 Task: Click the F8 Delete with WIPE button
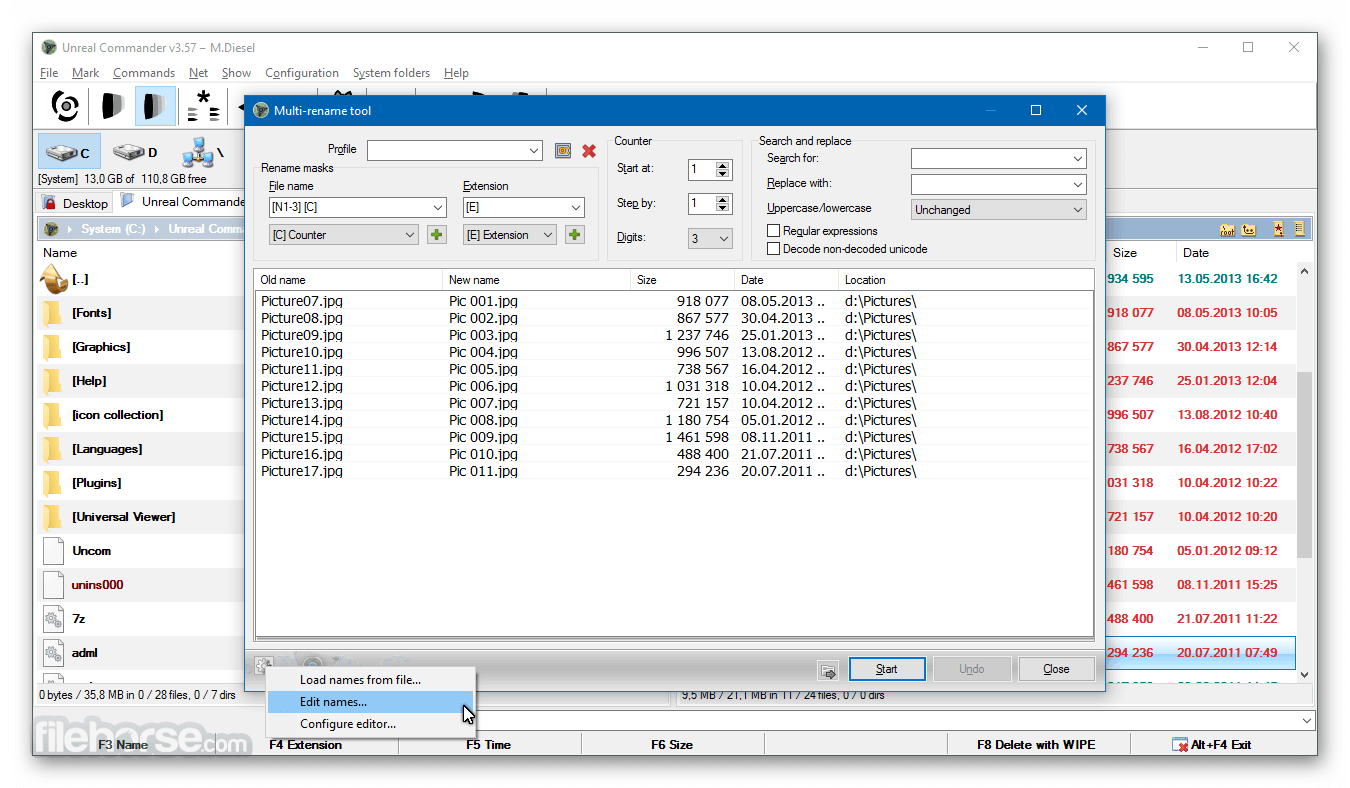pyautogui.click(x=1036, y=744)
